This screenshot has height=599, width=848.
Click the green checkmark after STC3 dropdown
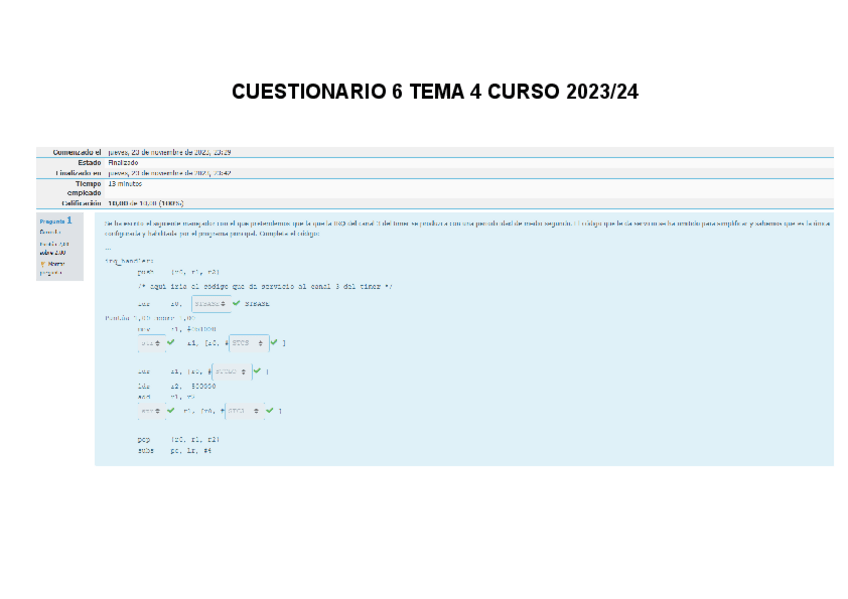click(x=270, y=410)
